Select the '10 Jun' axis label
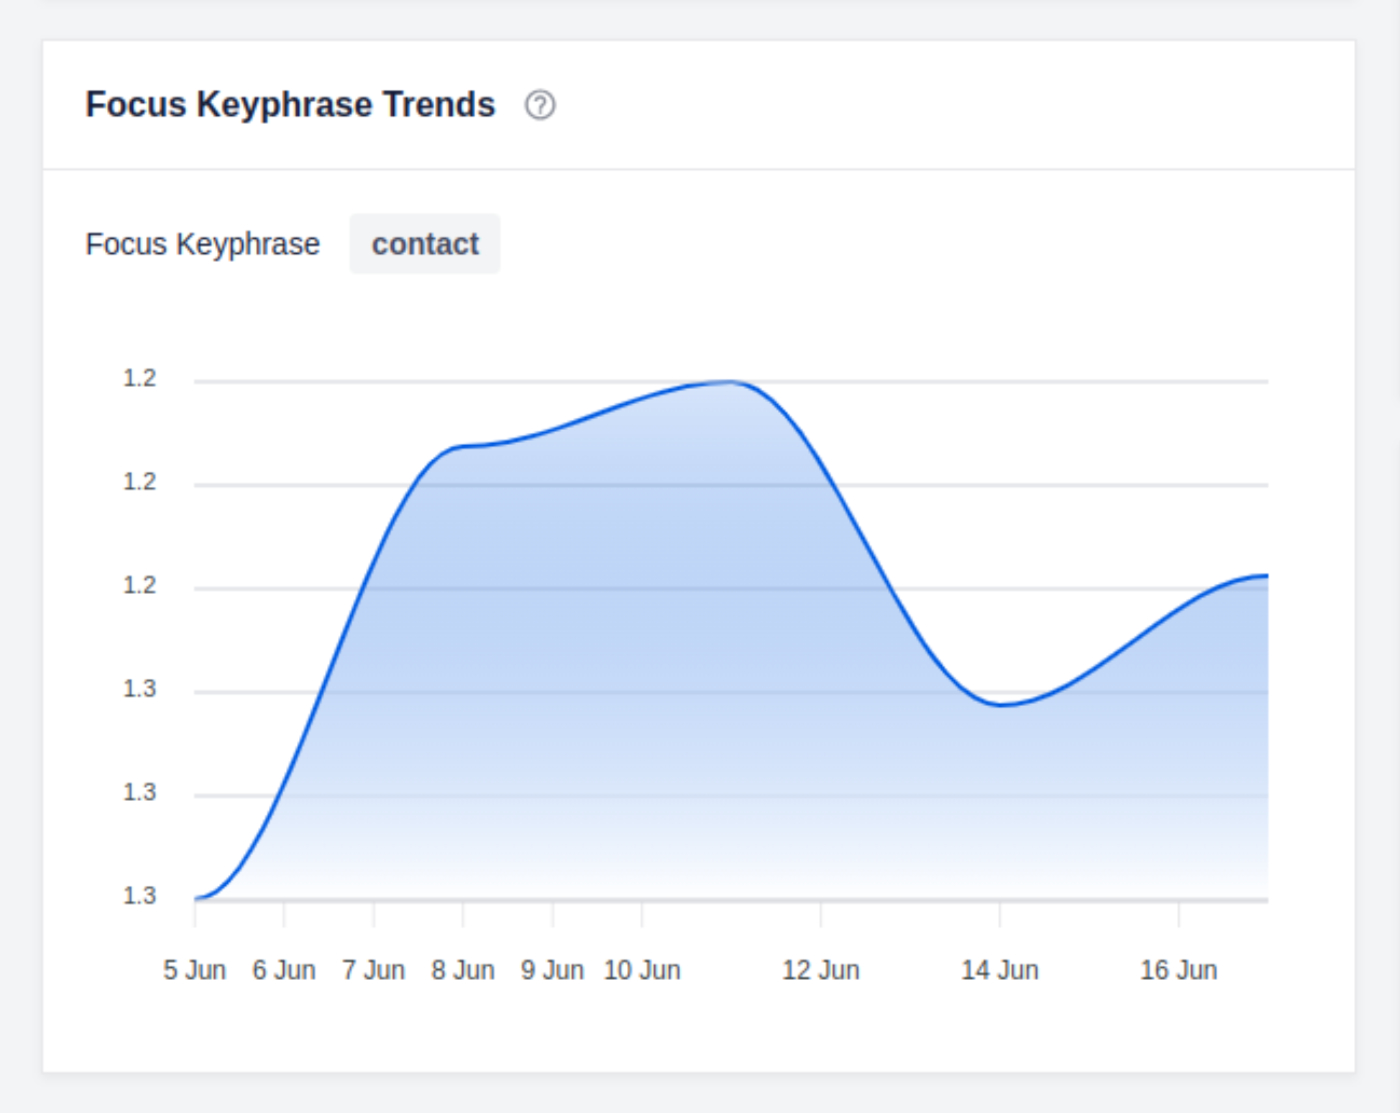This screenshot has height=1113, width=1400. coord(642,970)
